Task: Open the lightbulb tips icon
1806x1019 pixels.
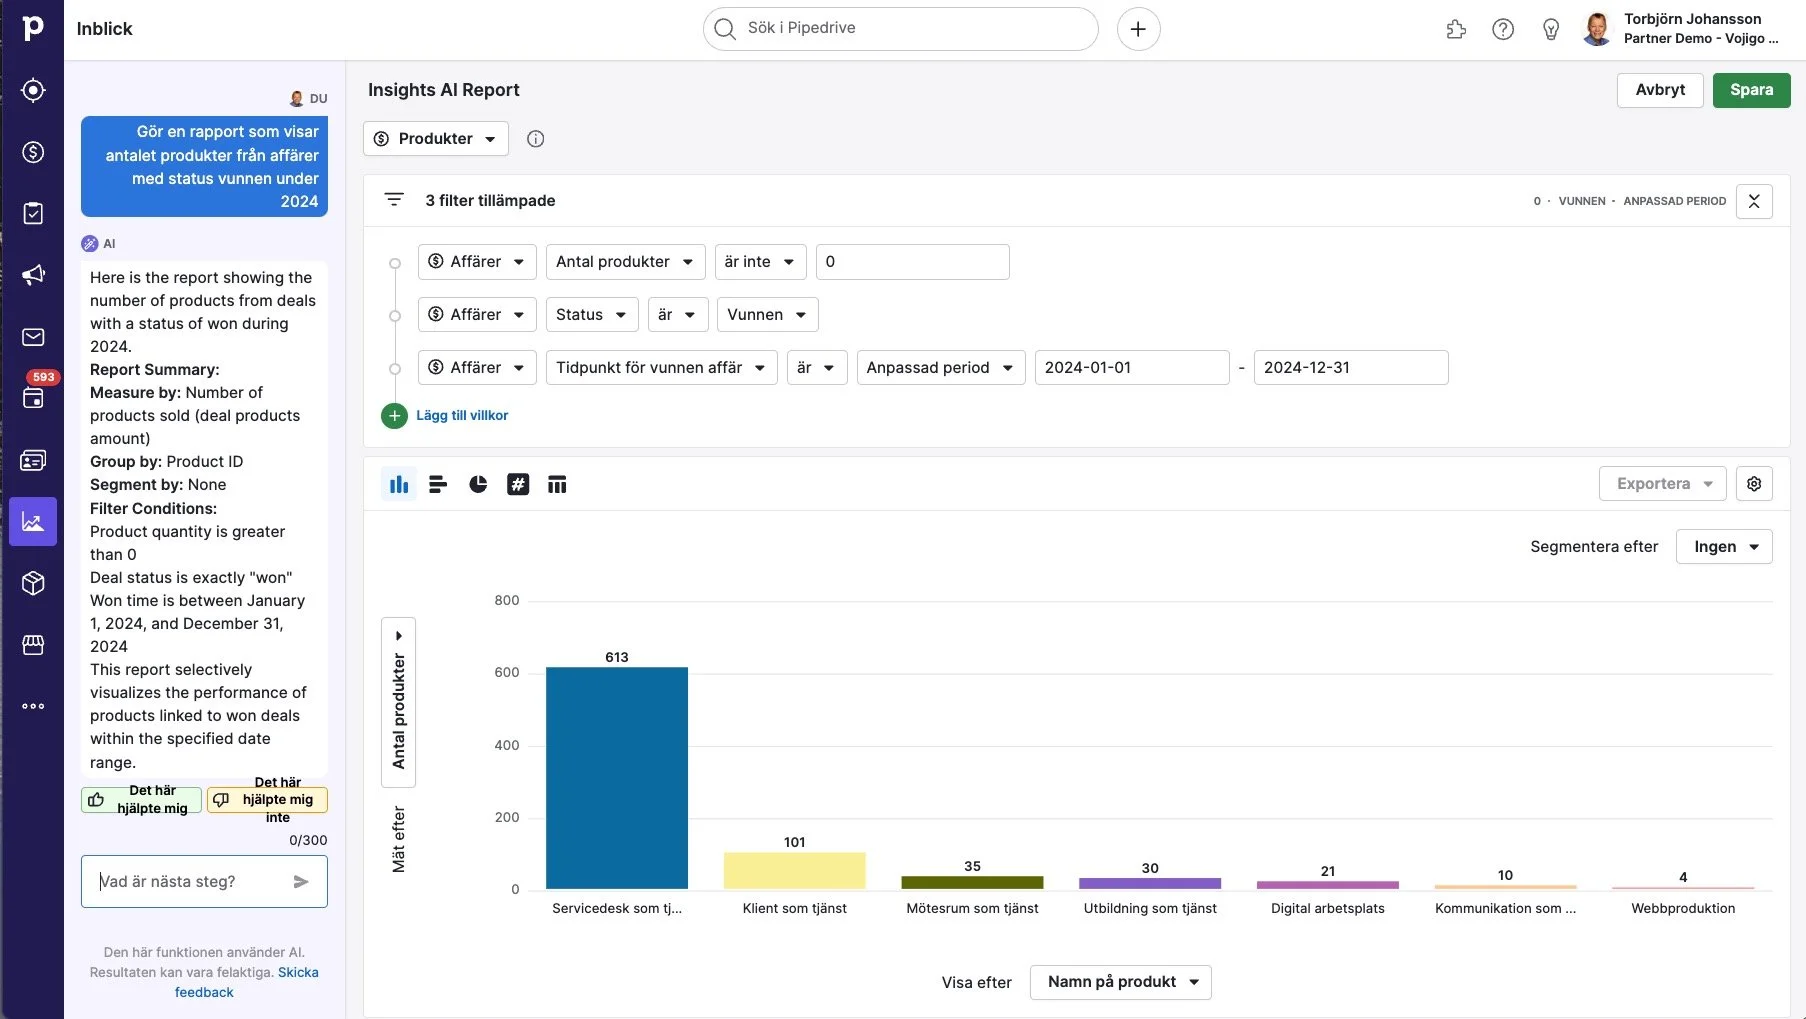Action: coord(1551,29)
